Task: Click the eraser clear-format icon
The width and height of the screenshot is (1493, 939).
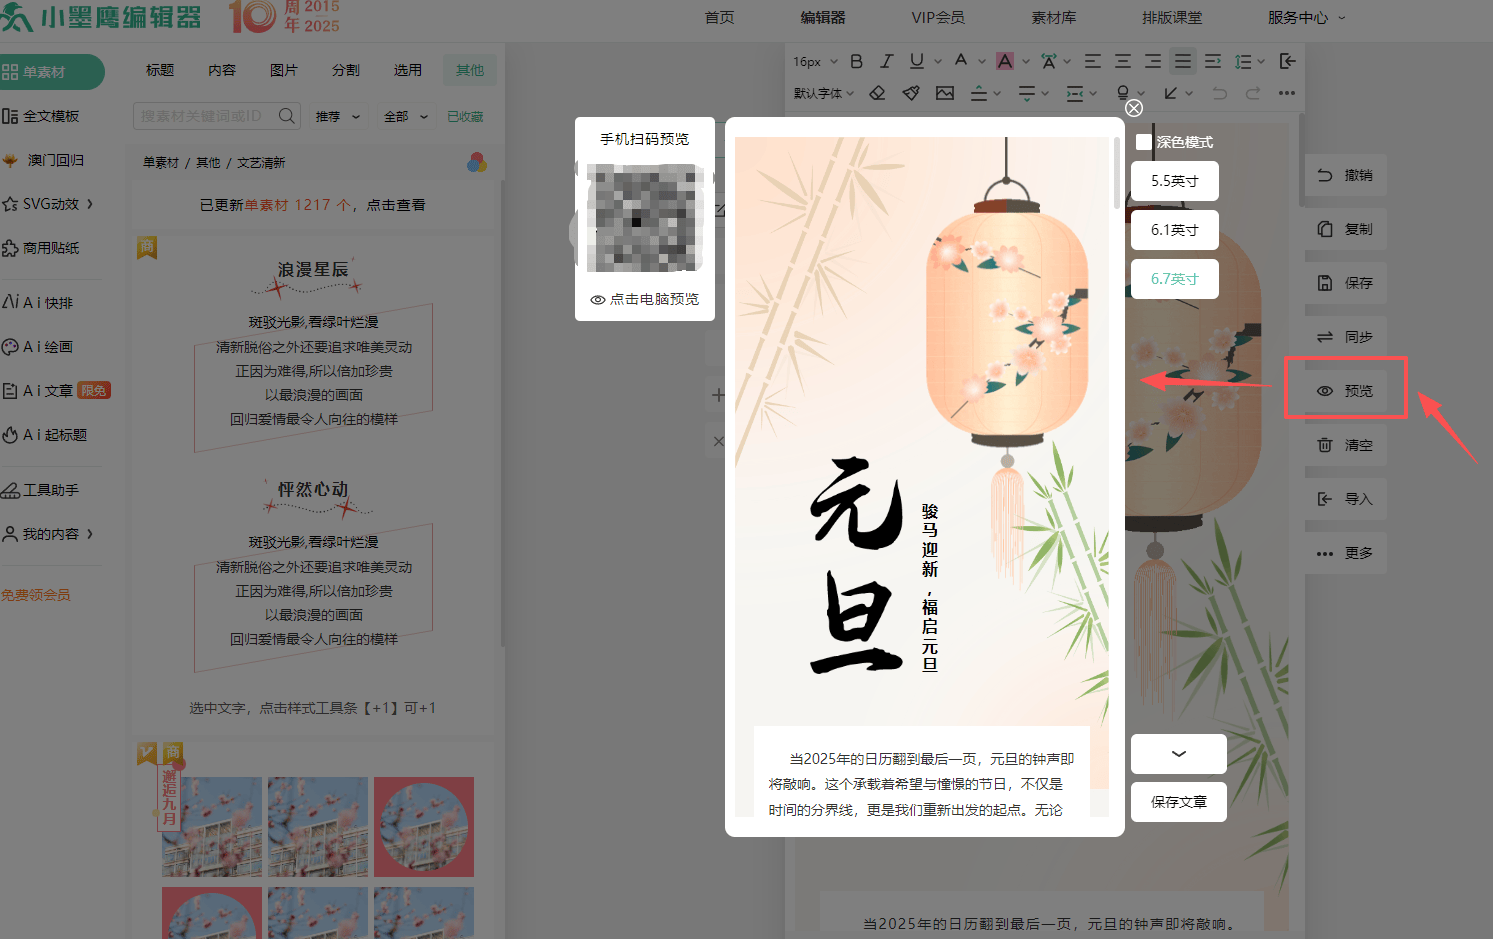Action: click(x=877, y=93)
